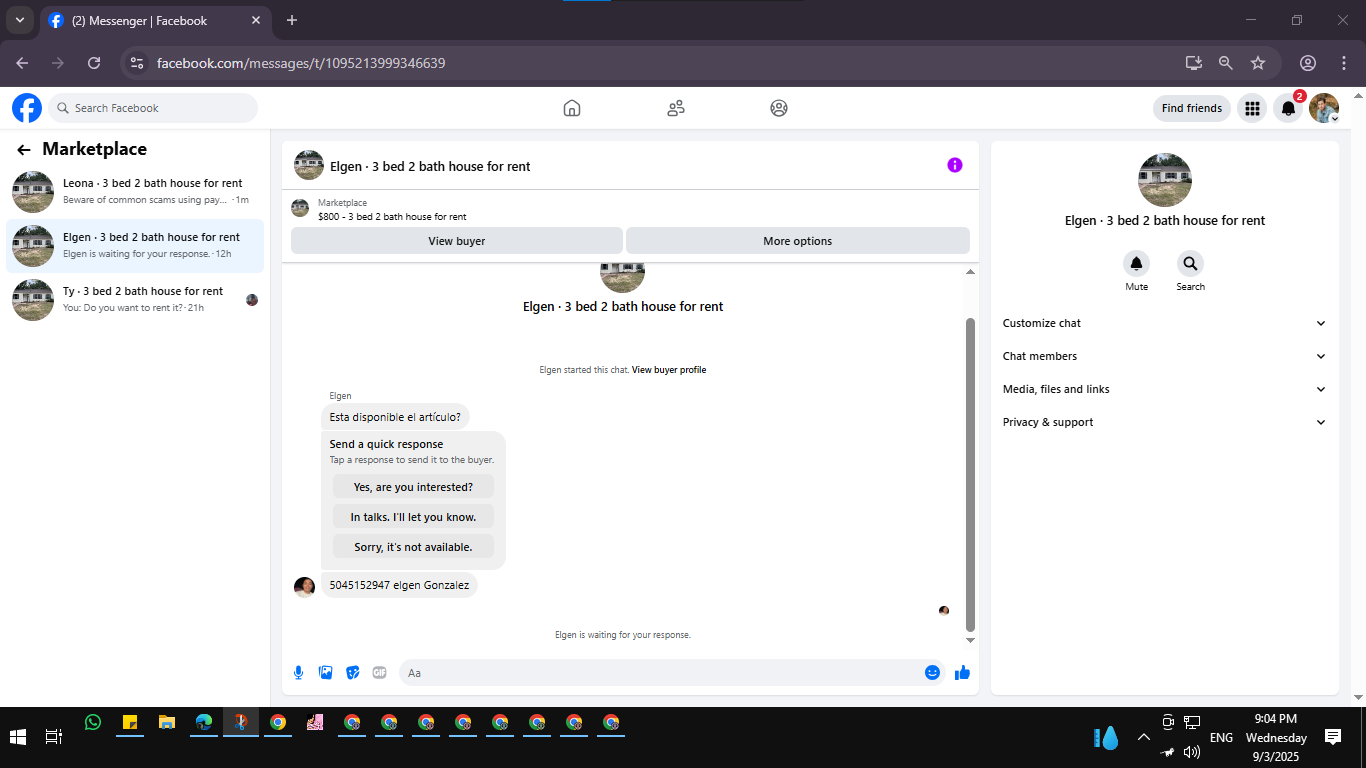The width and height of the screenshot is (1366, 768).
Task: Expand the Privacy & support section
Action: (x=1164, y=422)
